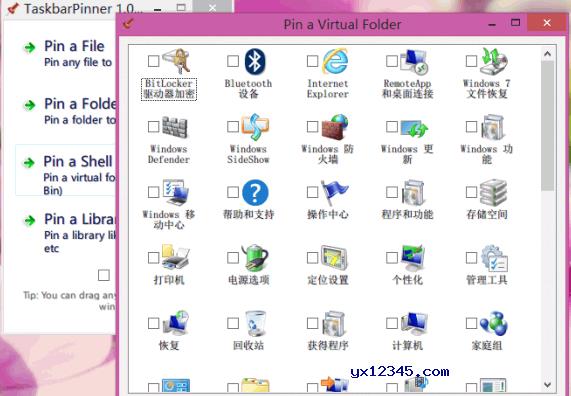571x396 pixels.
Task: Check the box for Windows 防火墙
Action: pos(312,127)
